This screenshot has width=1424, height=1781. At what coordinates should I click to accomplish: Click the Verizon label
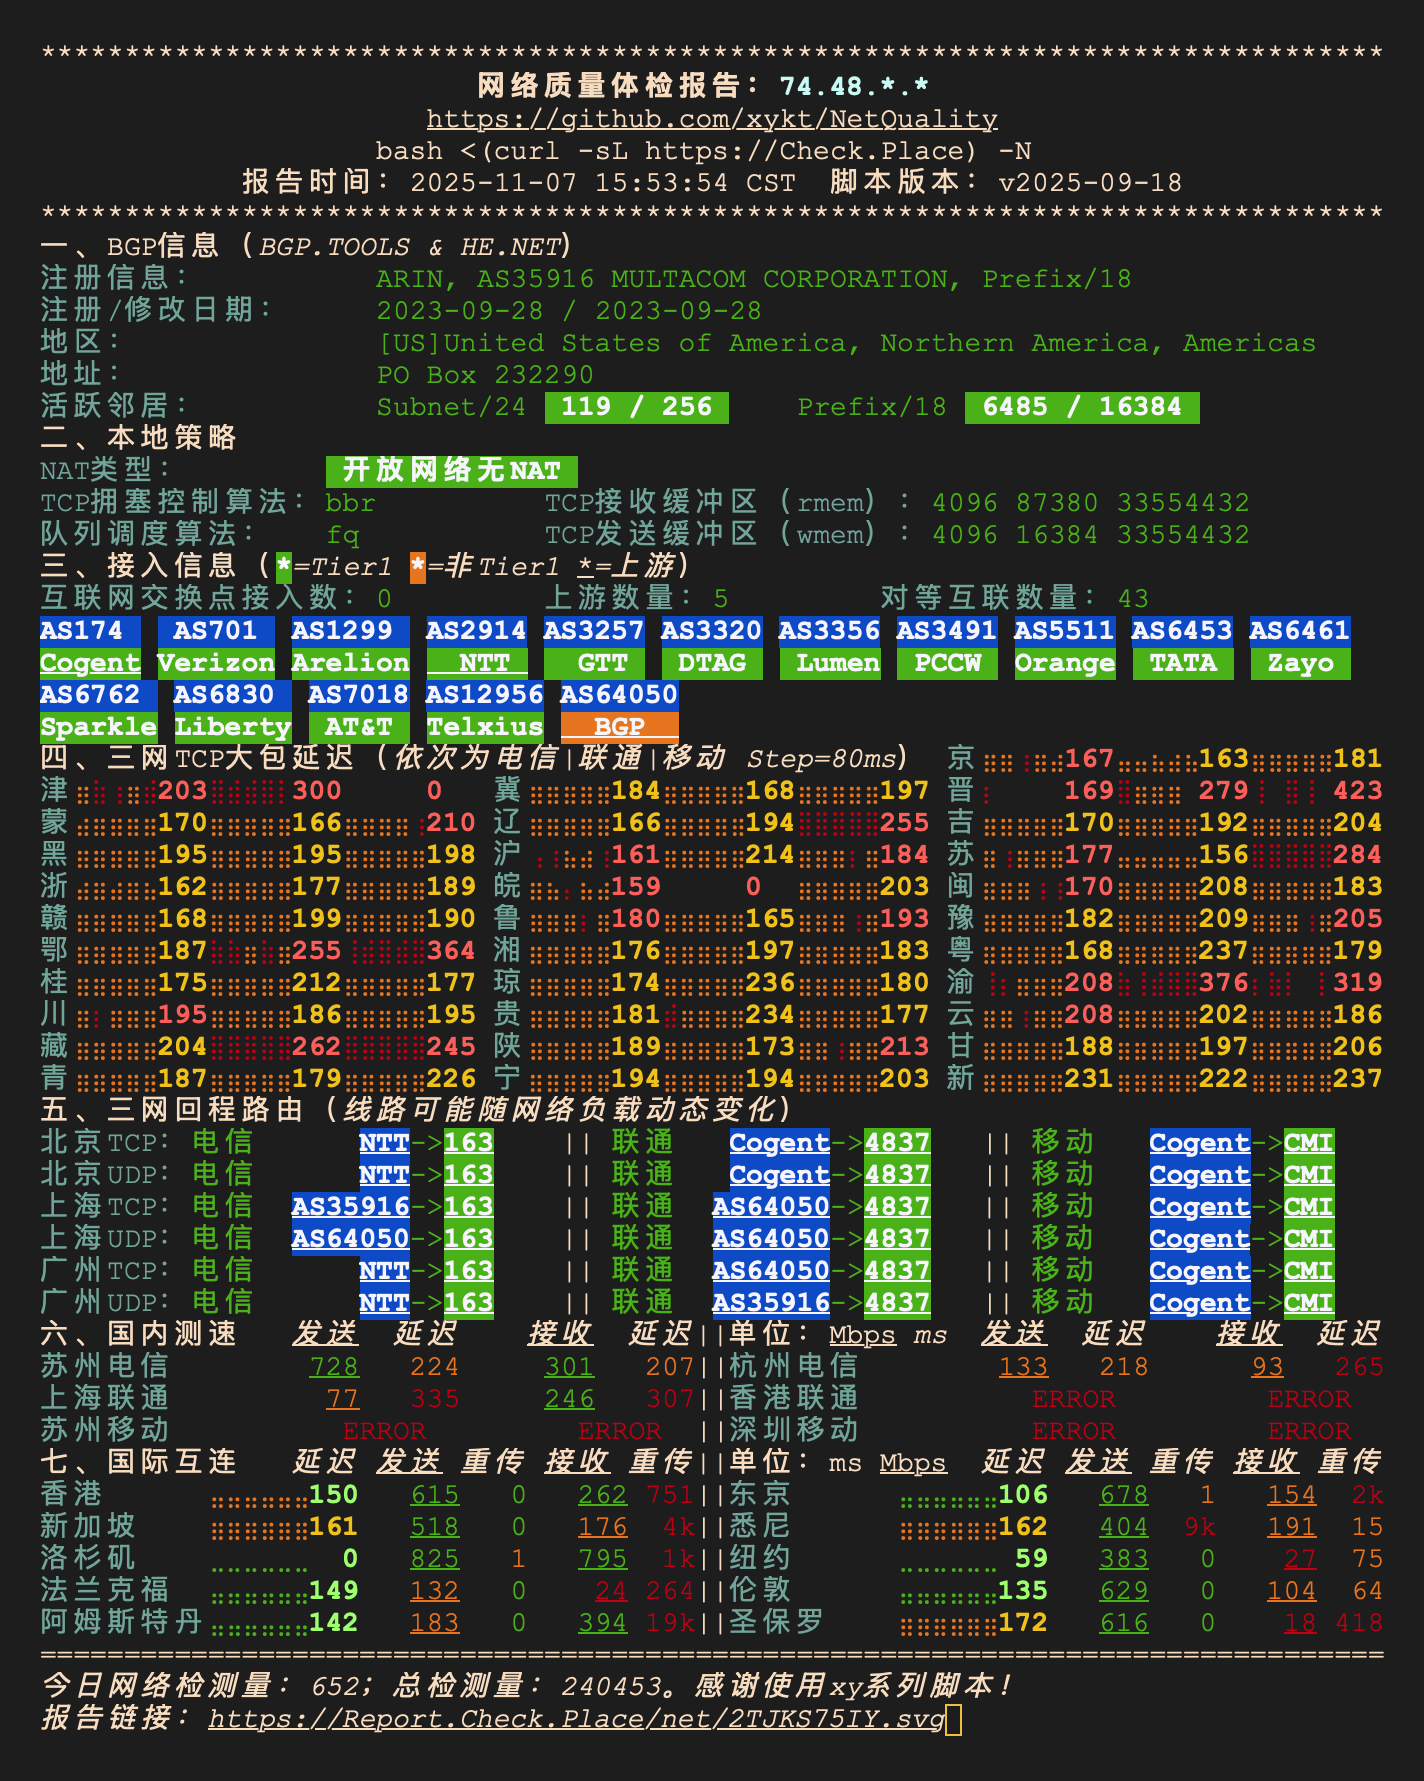(x=216, y=663)
